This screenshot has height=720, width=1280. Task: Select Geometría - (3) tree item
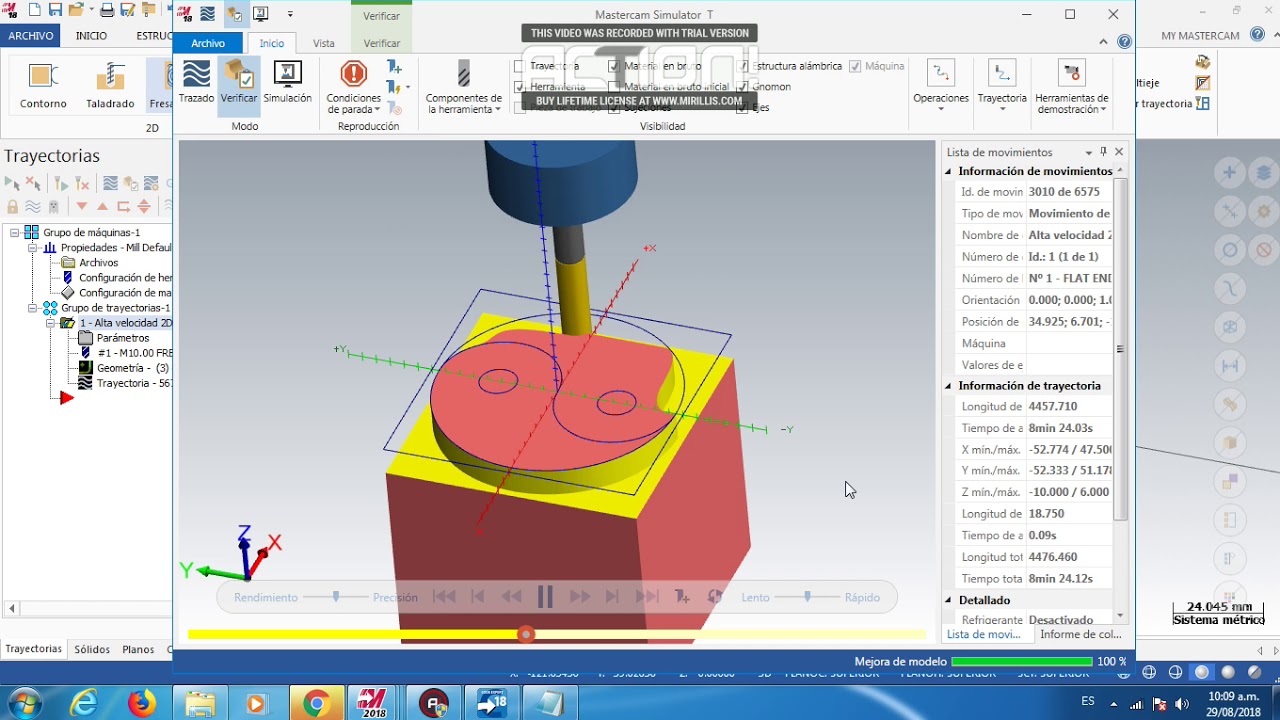click(124, 368)
